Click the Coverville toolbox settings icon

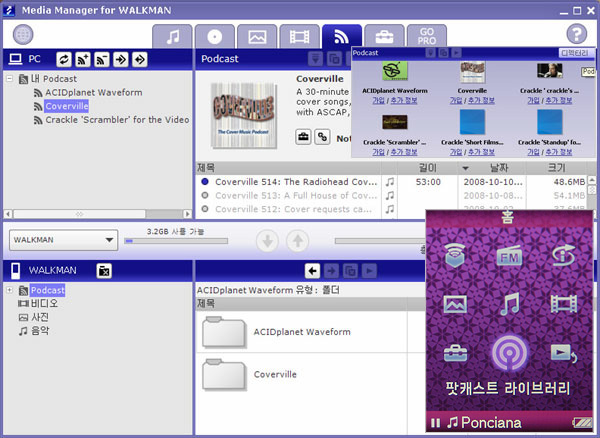(303, 137)
